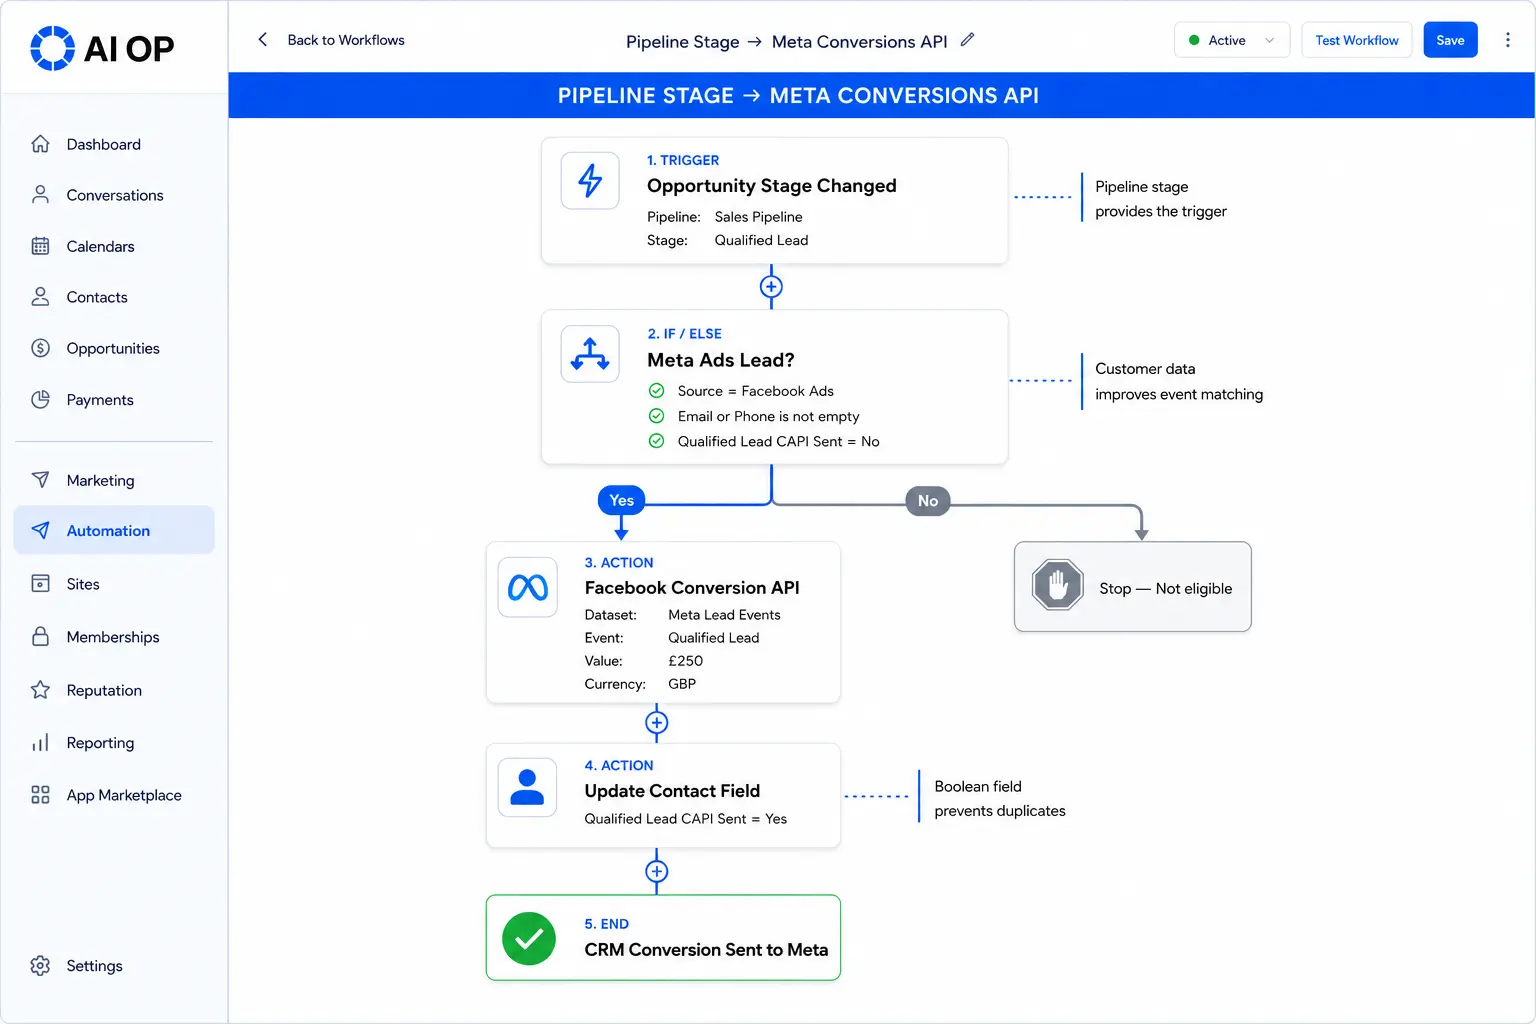Open Dashboard home icon
1536x1024 pixels.
click(x=40, y=144)
